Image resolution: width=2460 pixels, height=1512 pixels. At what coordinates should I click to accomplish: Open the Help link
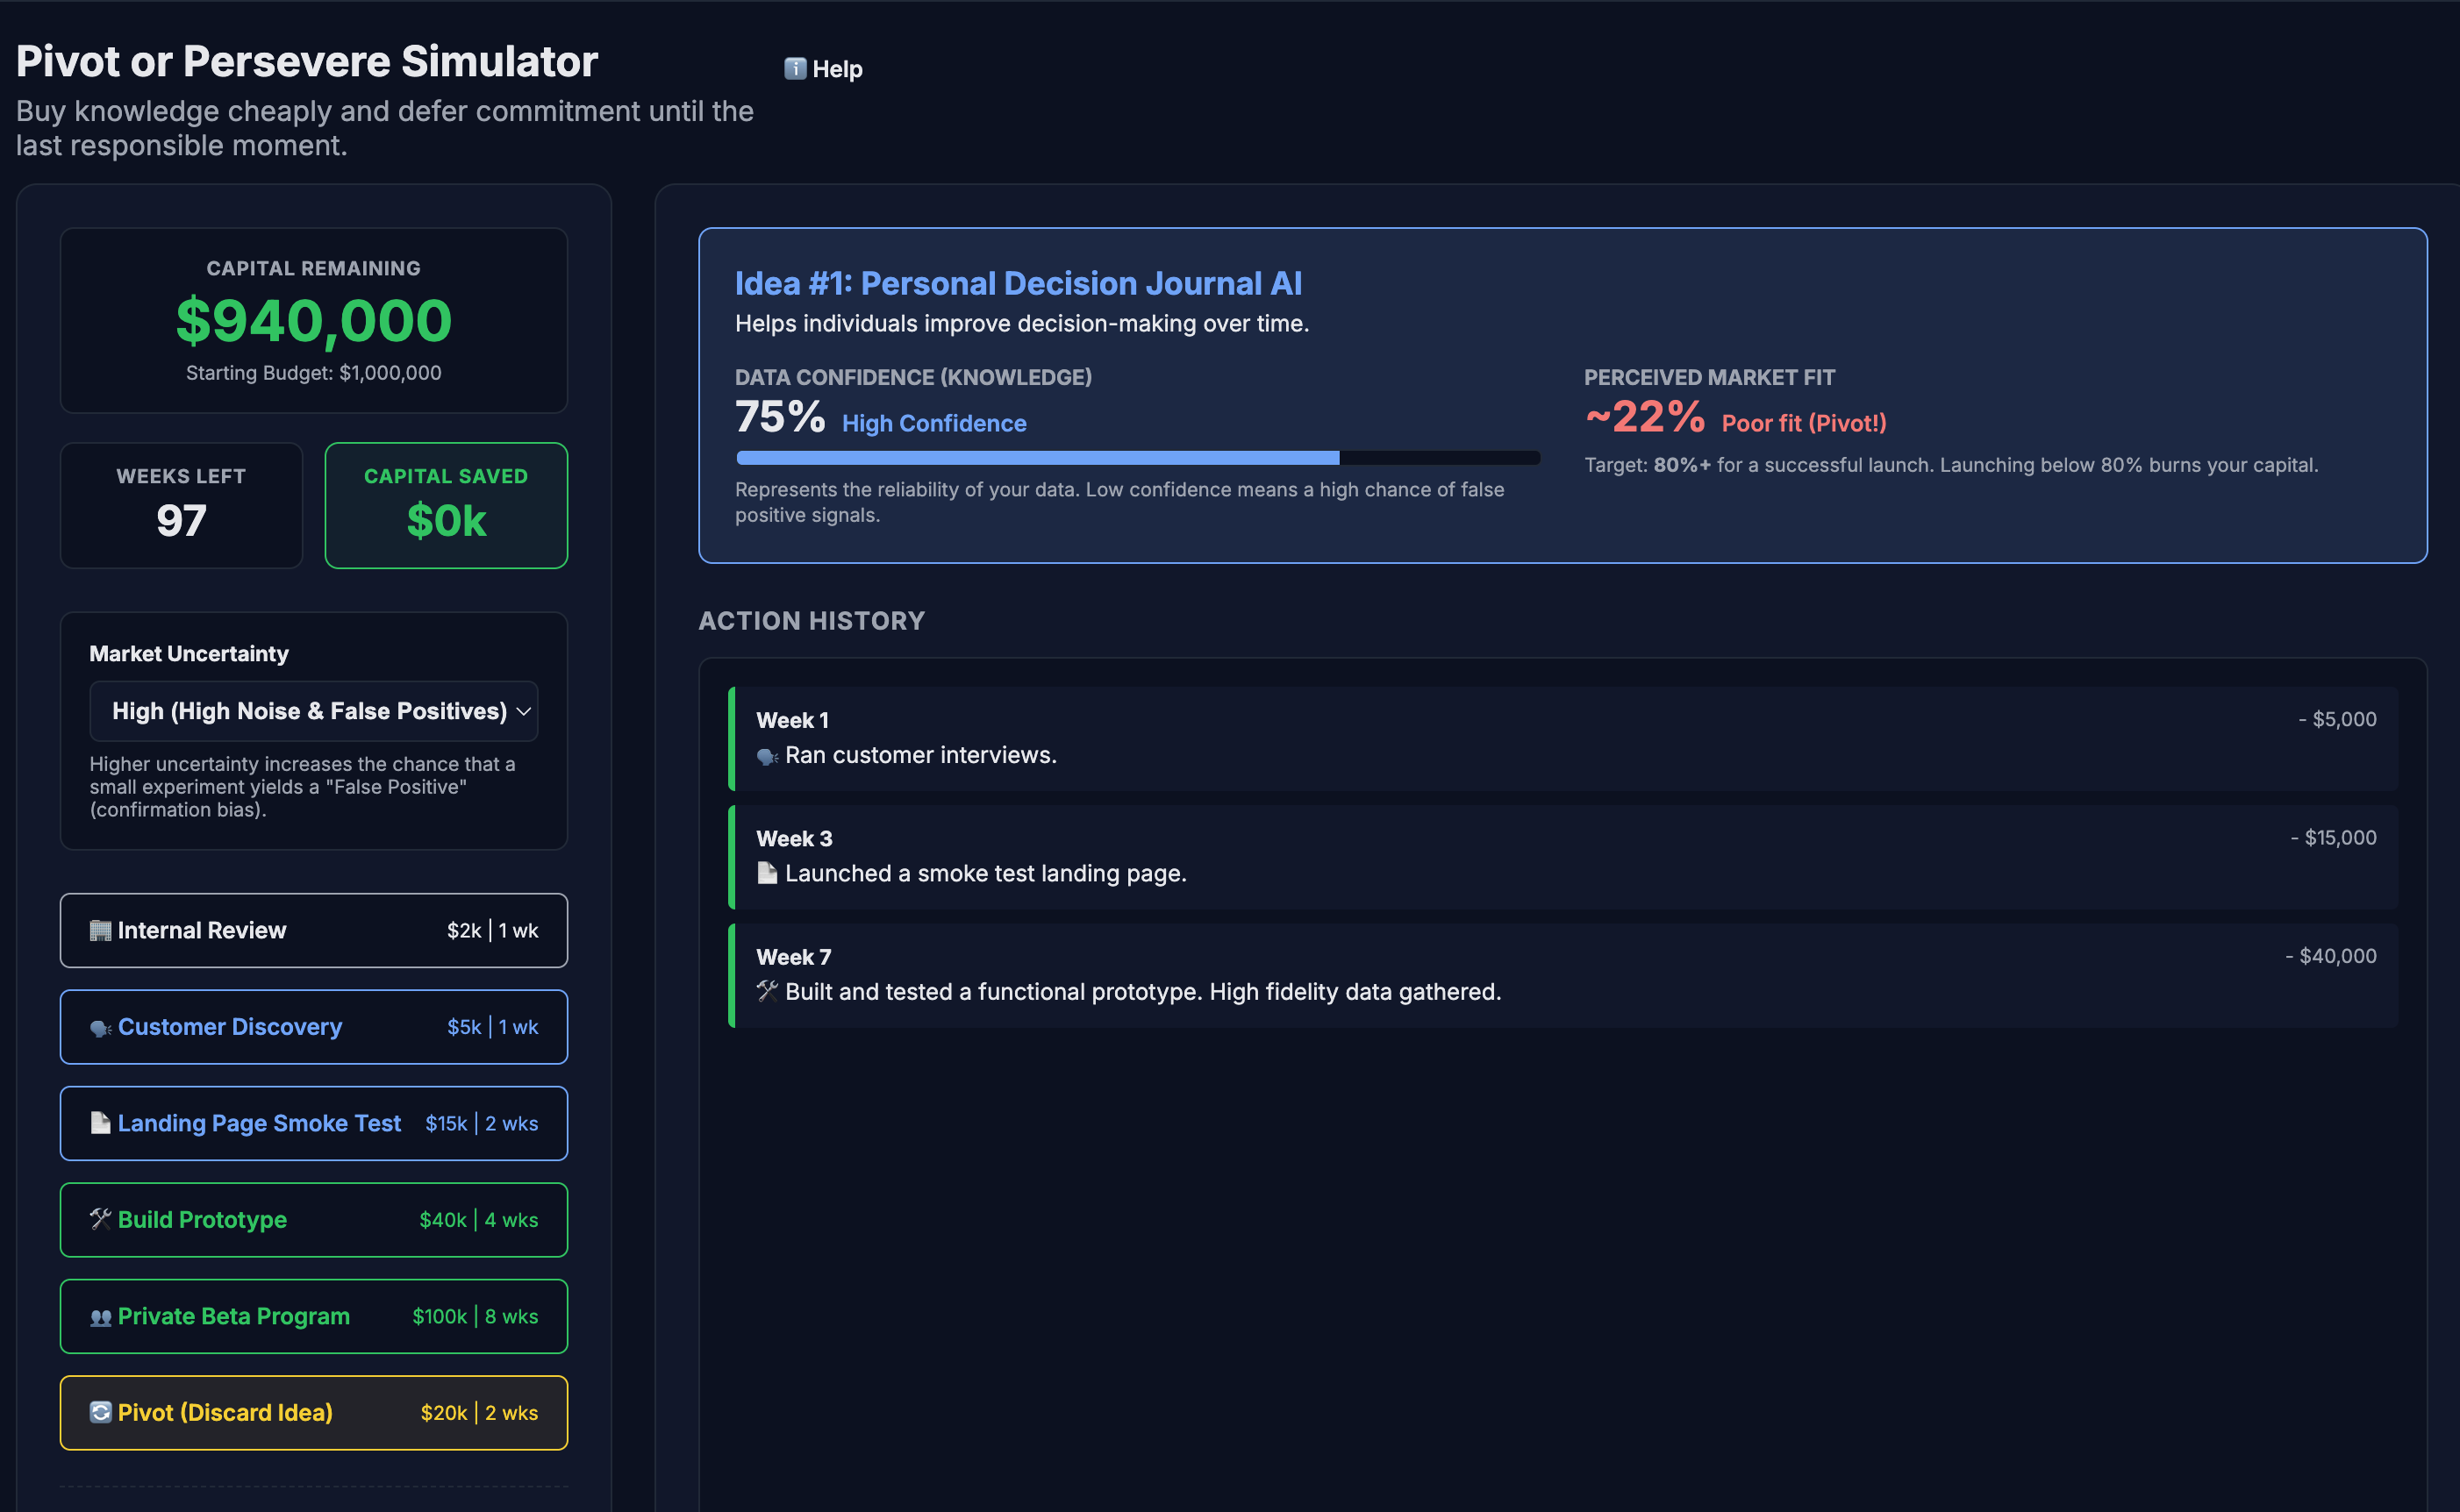coord(823,69)
